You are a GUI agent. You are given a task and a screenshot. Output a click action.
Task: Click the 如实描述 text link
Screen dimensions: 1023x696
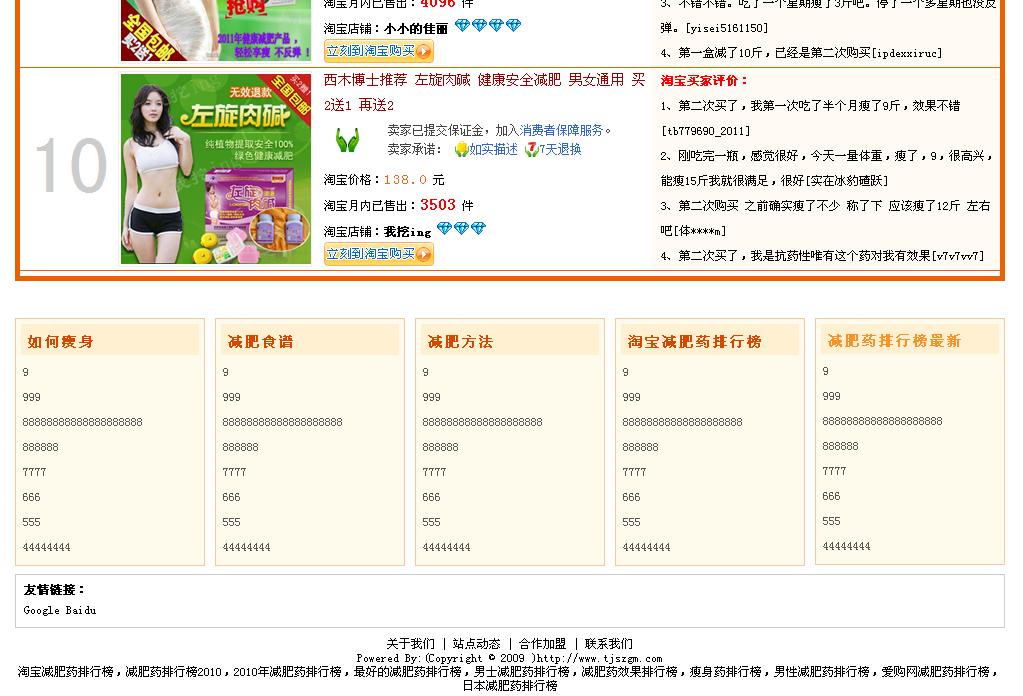pyautogui.click(x=493, y=149)
